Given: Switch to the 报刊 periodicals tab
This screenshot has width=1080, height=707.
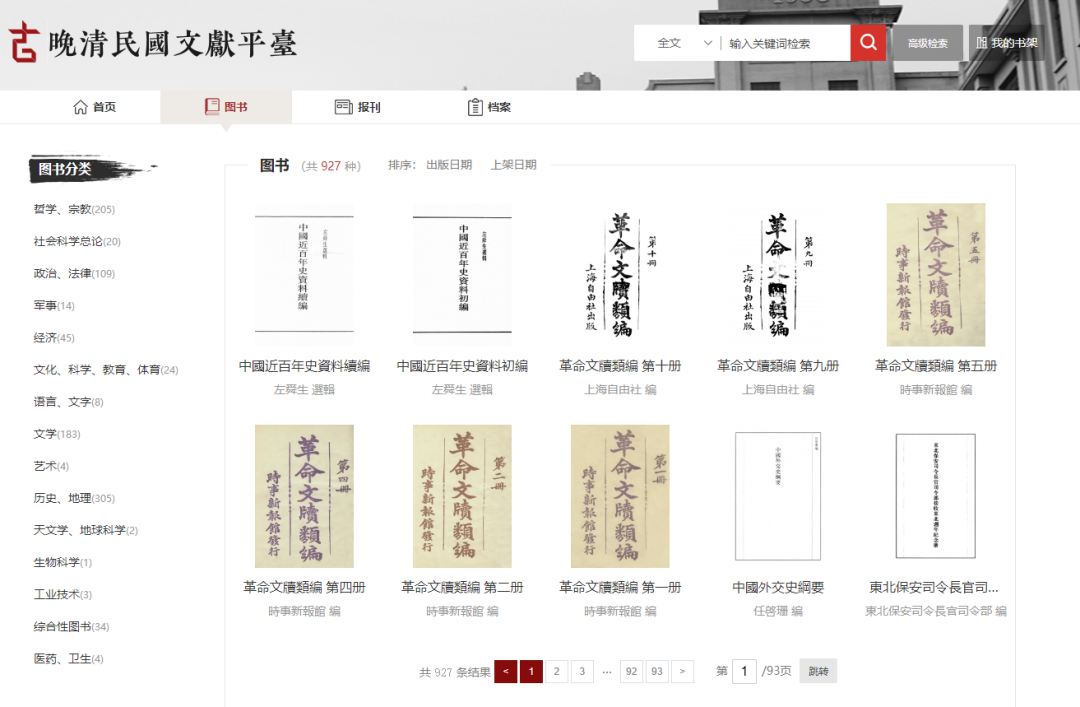Looking at the screenshot, I should pyautogui.click(x=357, y=107).
